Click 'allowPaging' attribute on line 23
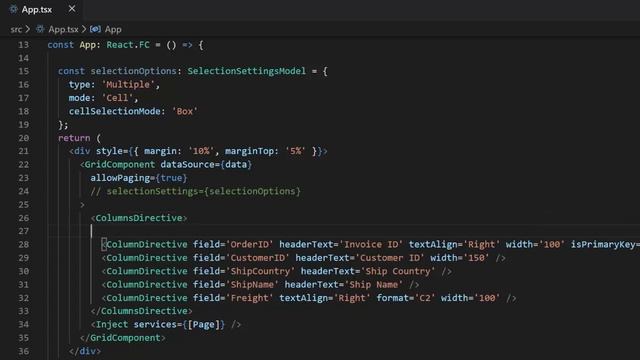Image resolution: width=640 pixels, height=360 pixels. (120, 178)
